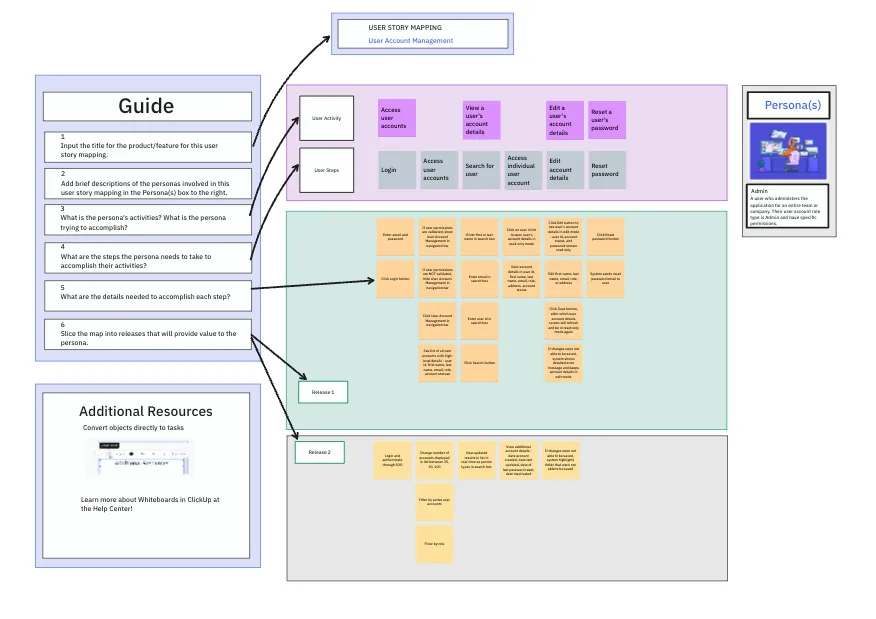Click the purple 'Reset a user's password' note
The image size is (876, 619).
click(x=607, y=120)
